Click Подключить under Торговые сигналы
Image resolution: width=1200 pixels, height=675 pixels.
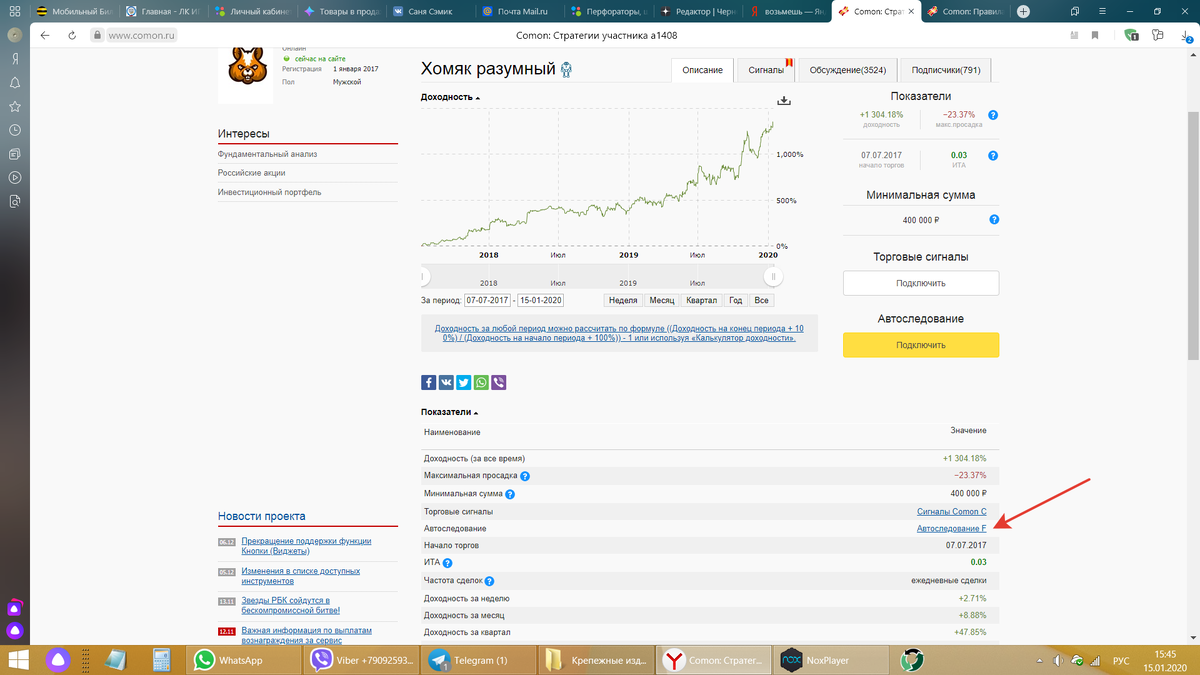coord(921,283)
